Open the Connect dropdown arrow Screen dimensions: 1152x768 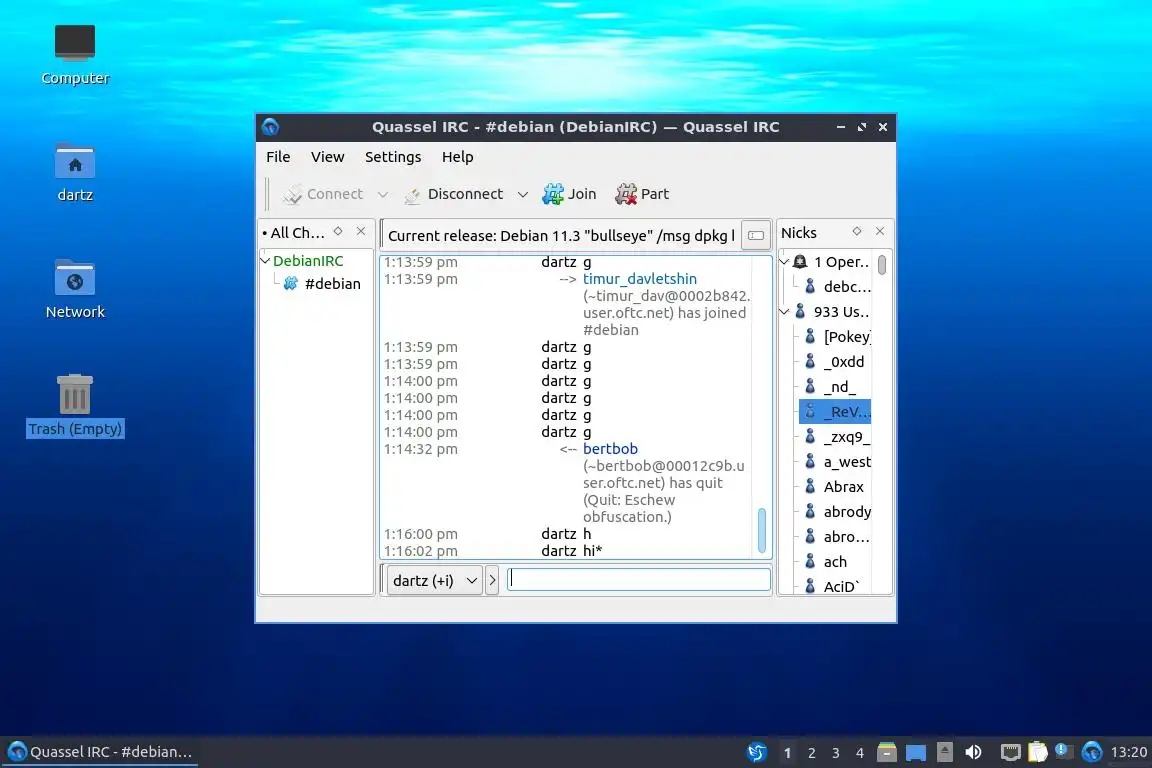pos(383,195)
